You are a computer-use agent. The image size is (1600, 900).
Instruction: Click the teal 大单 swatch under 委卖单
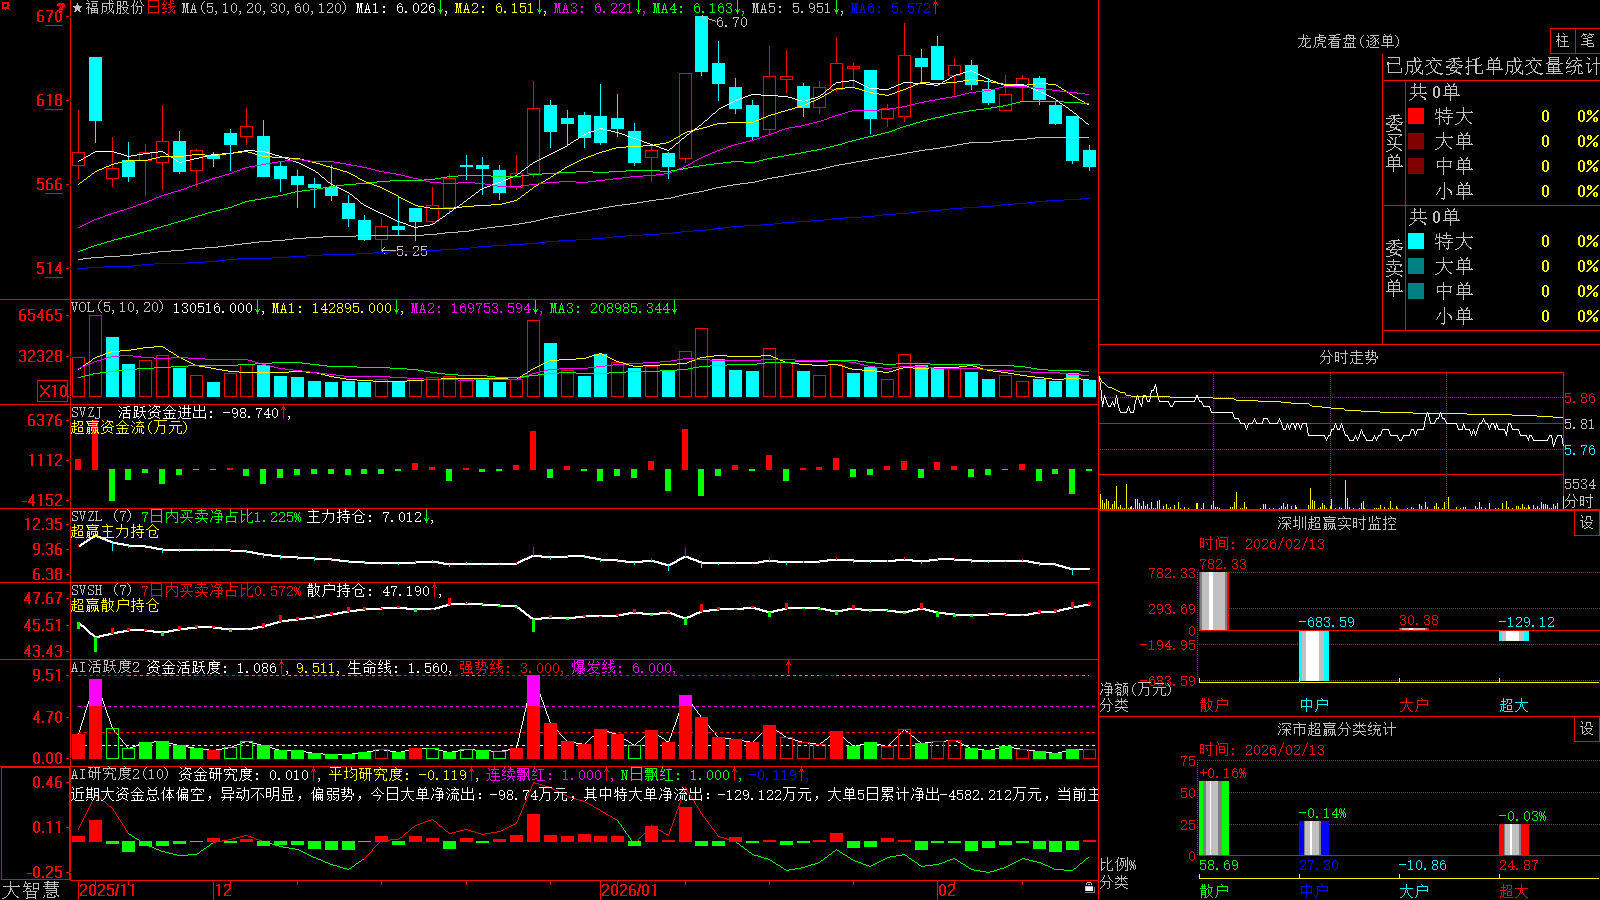pyautogui.click(x=1416, y=266)
